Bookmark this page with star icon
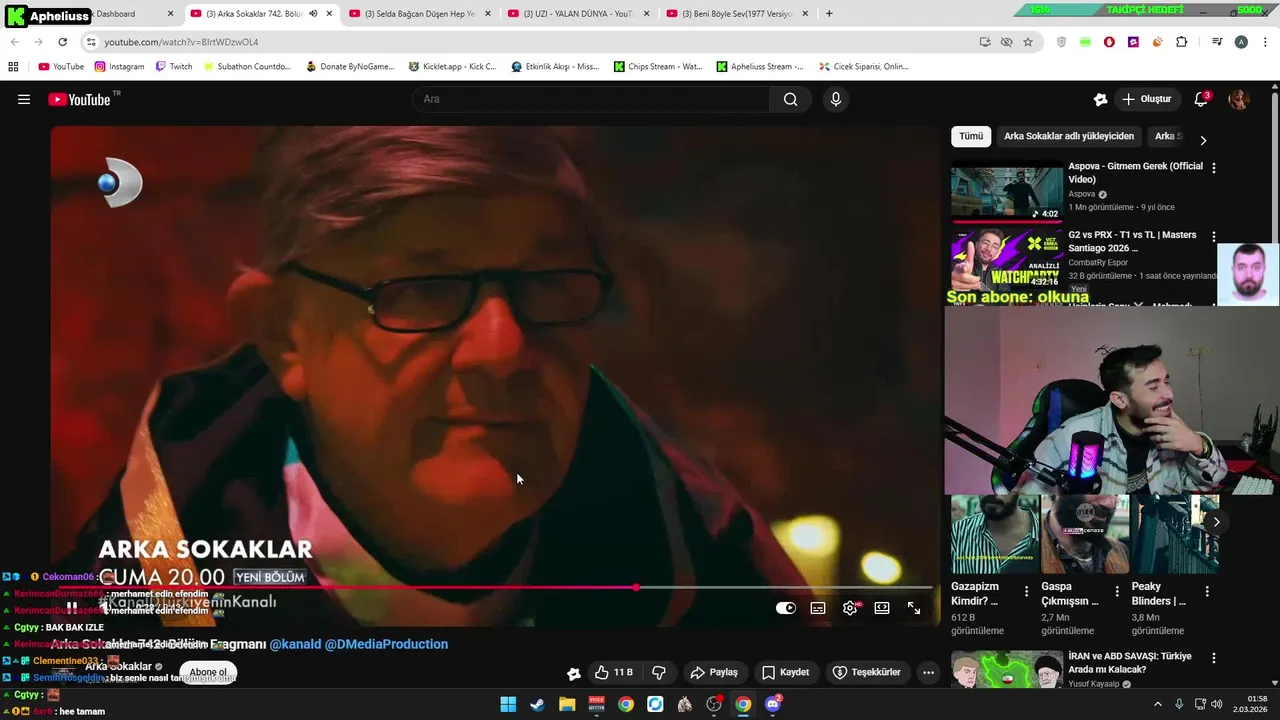This screenshot has height=720, width=1280. coord(1028,42)
